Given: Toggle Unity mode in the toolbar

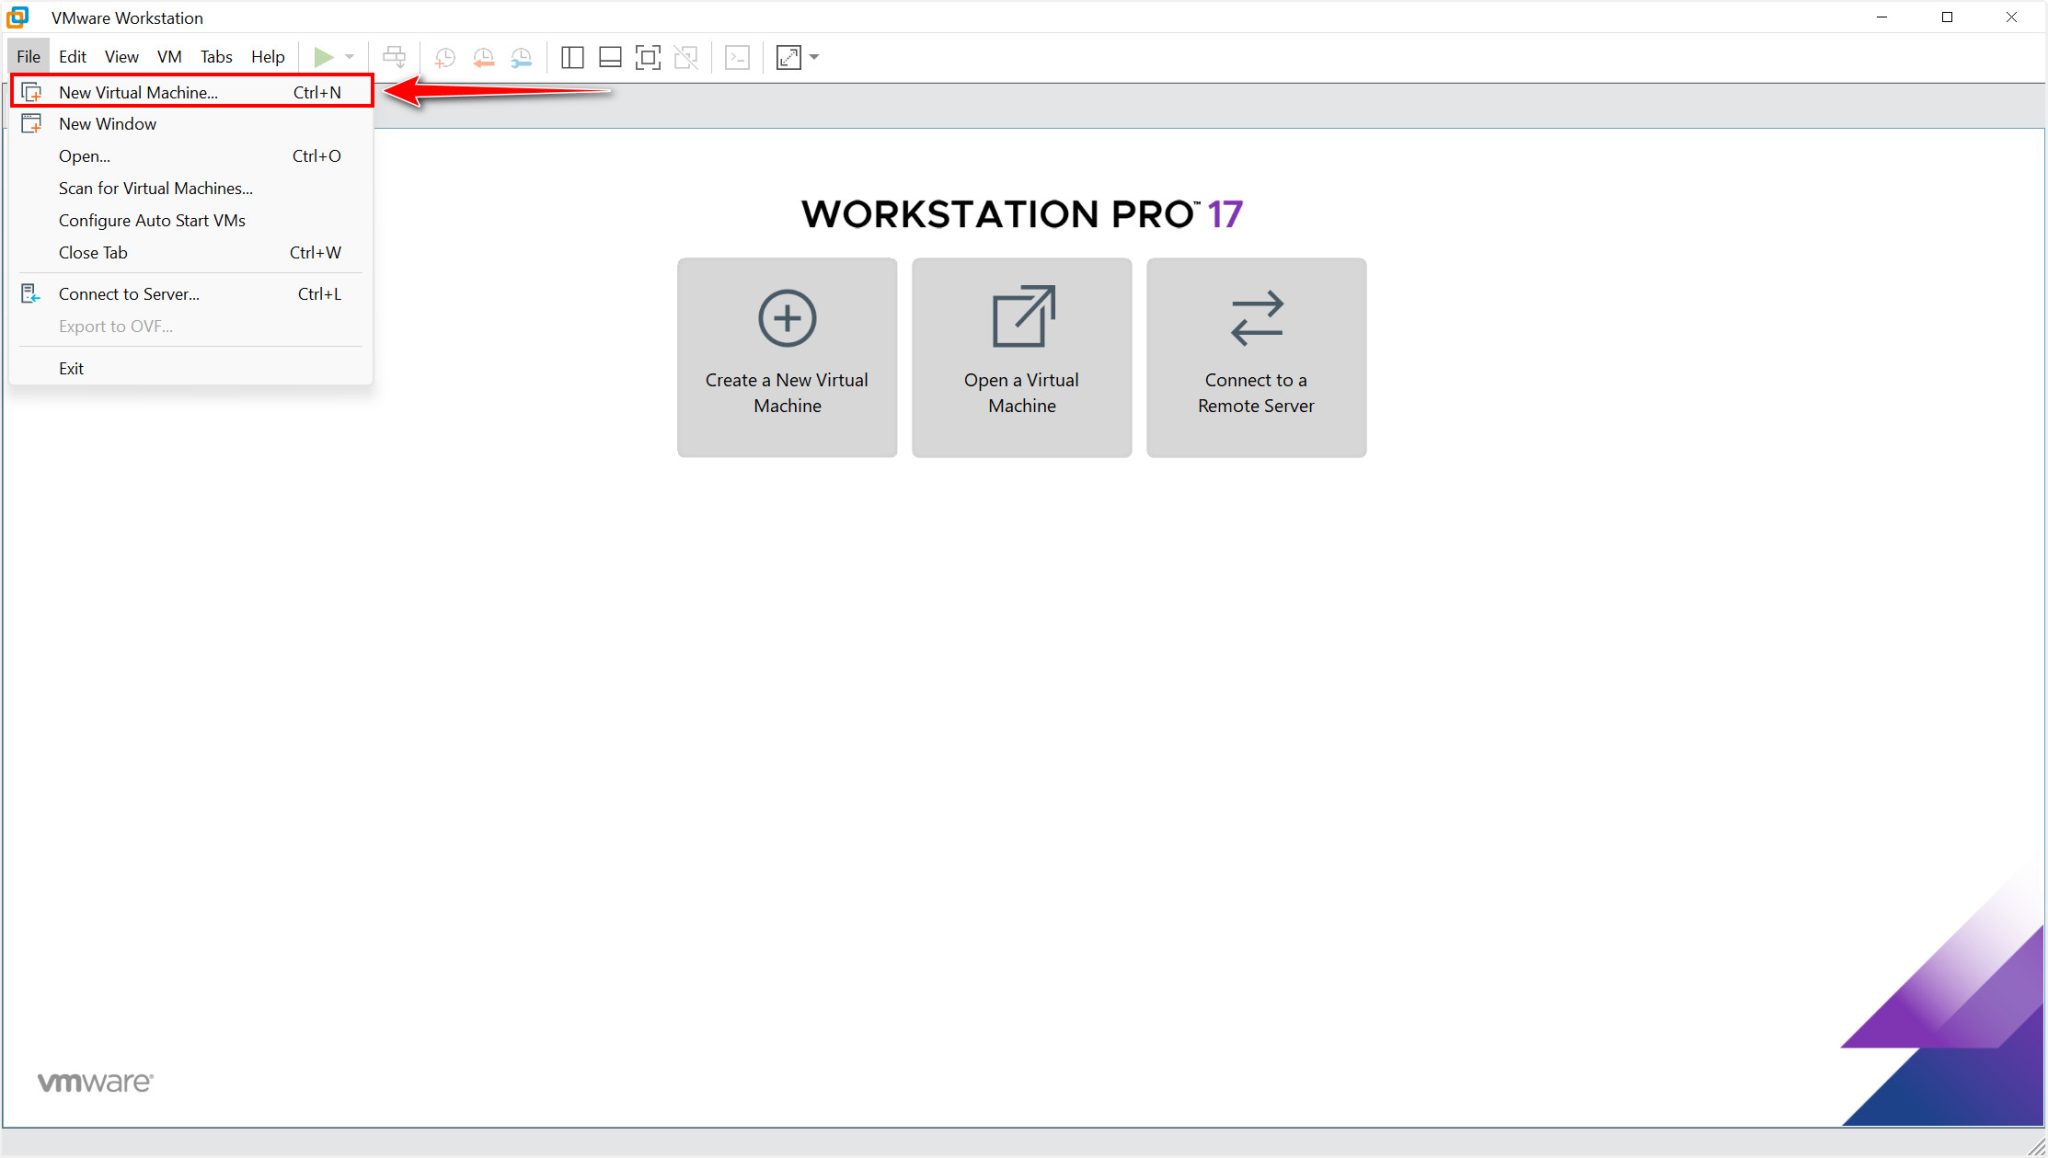Looking at the screenshot, I should 687,57.
